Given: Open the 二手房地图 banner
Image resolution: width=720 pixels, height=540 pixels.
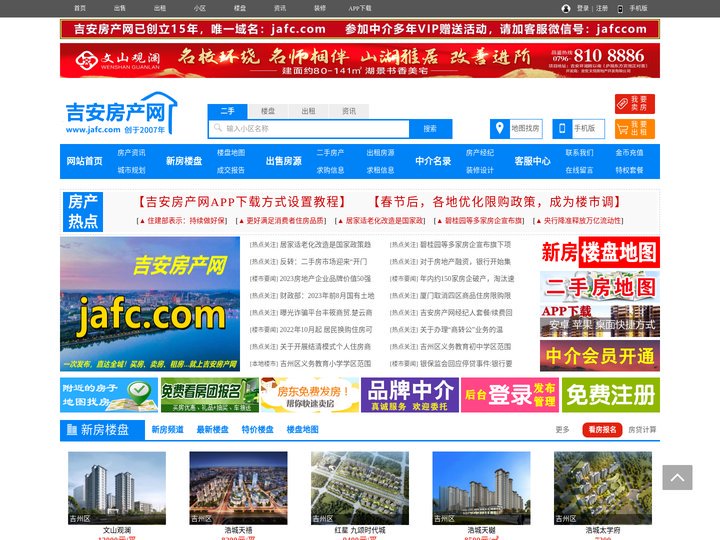Looking at the screenshot, I should point(600,287).
